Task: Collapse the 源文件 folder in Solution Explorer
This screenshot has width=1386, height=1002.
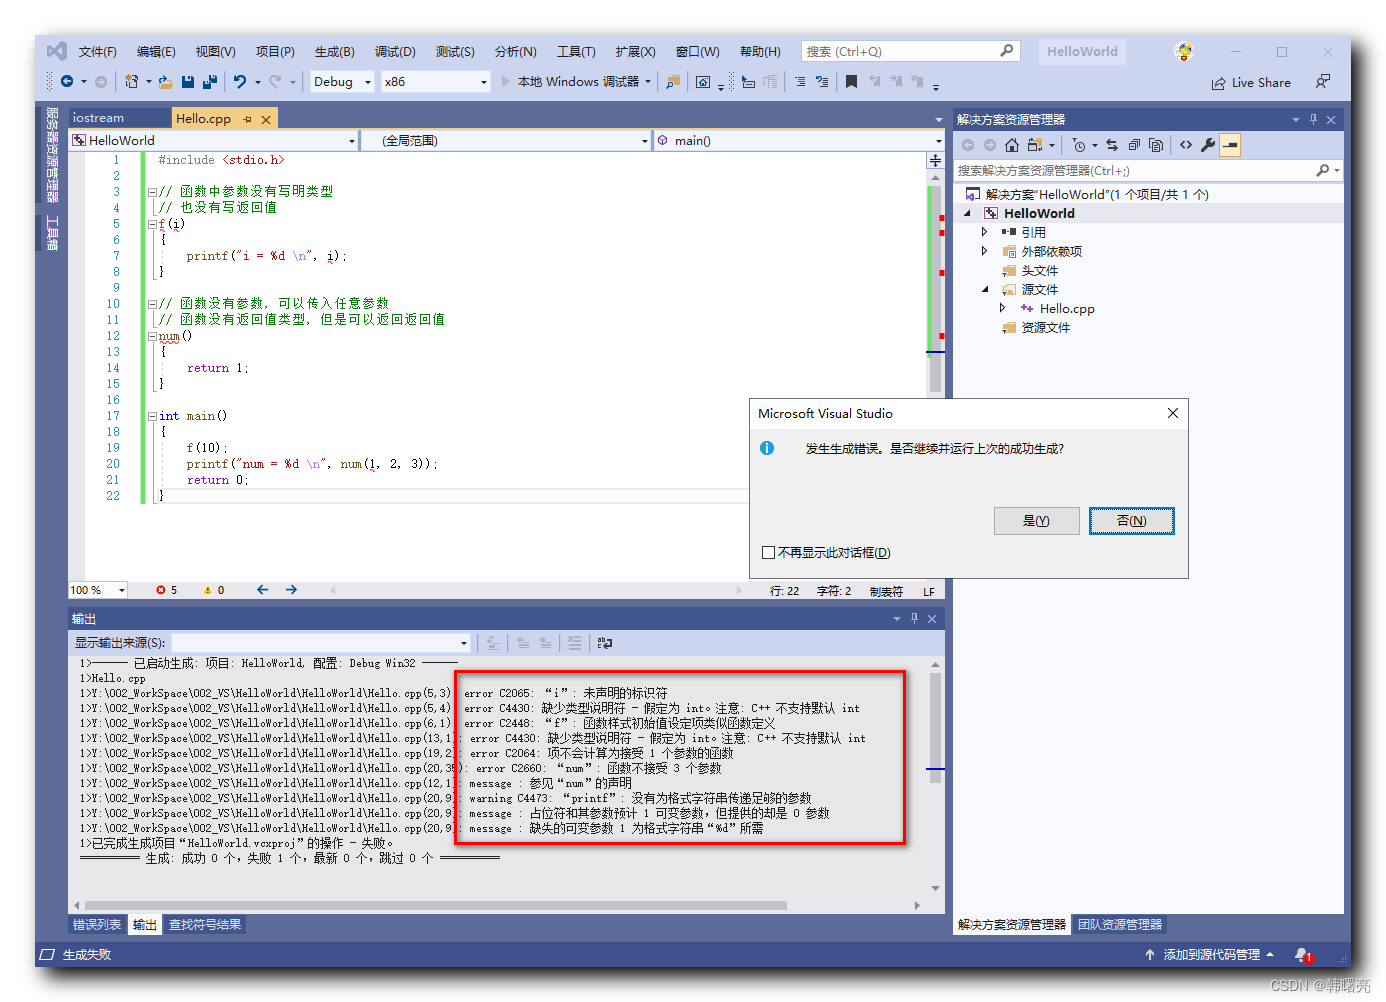Action: click(984, 289)
